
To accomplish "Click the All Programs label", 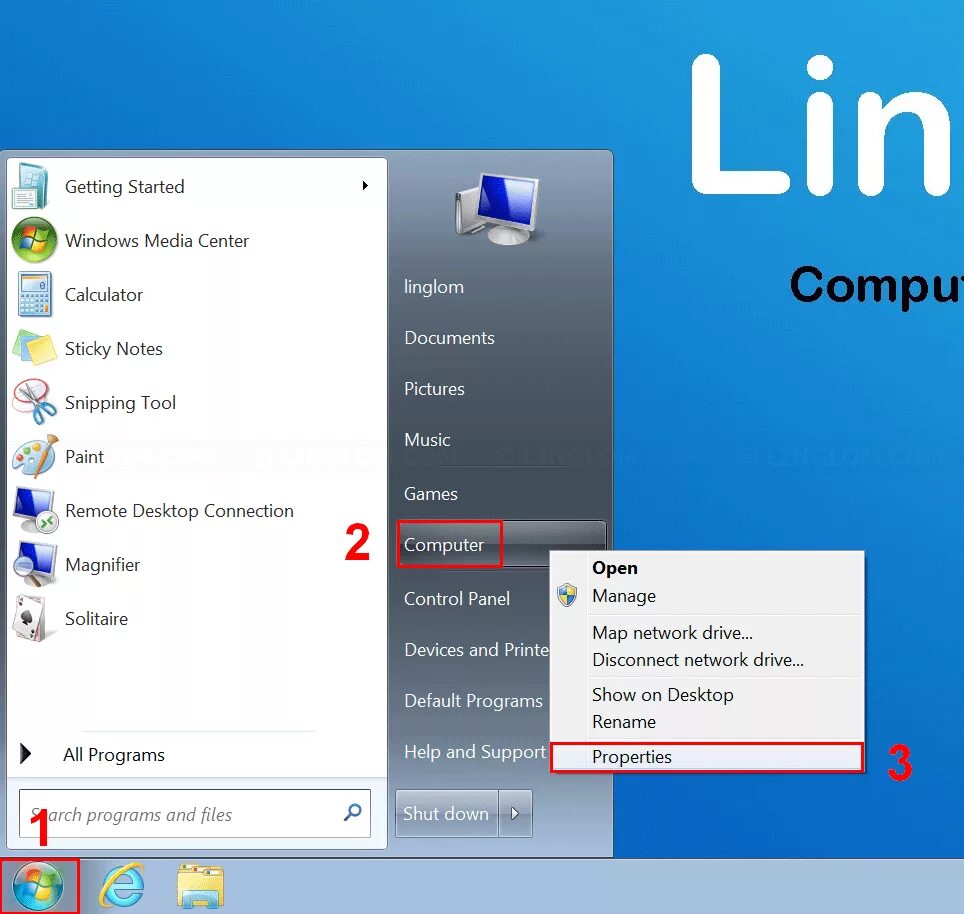I will 114,754.
